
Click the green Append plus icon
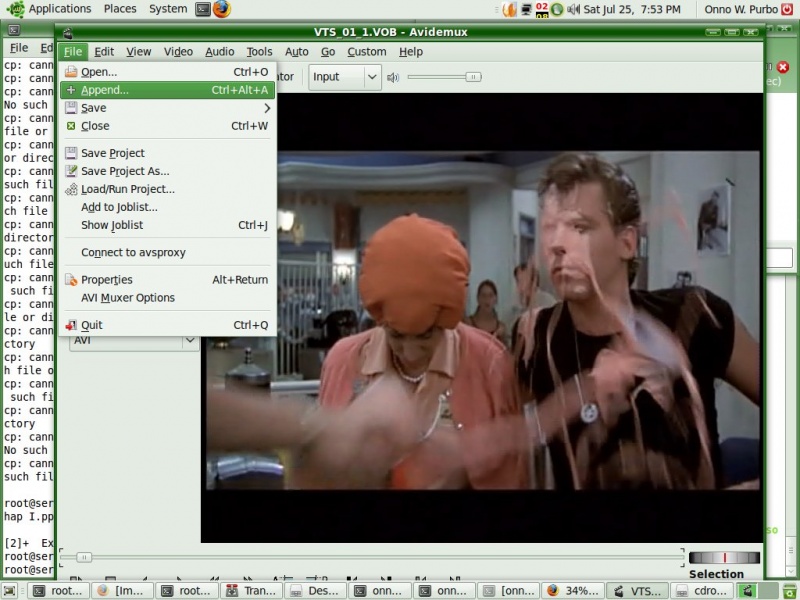tap(73, 89)
